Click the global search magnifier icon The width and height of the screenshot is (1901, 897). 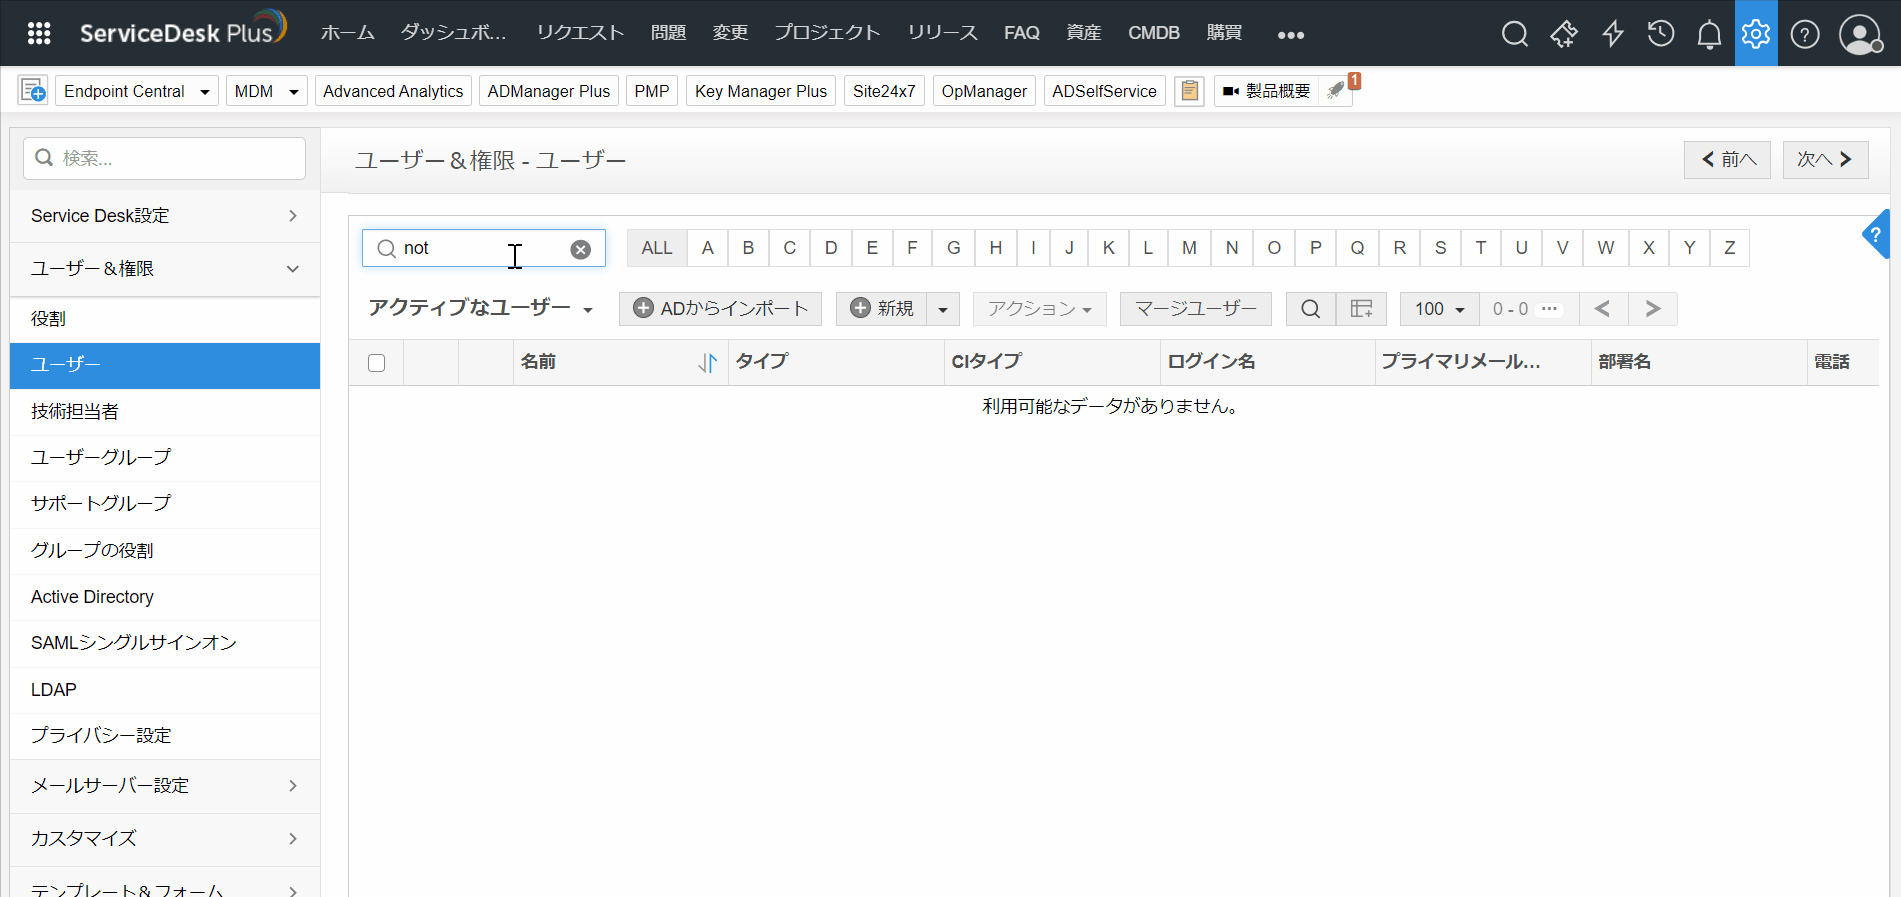[x=1514, y=34]
